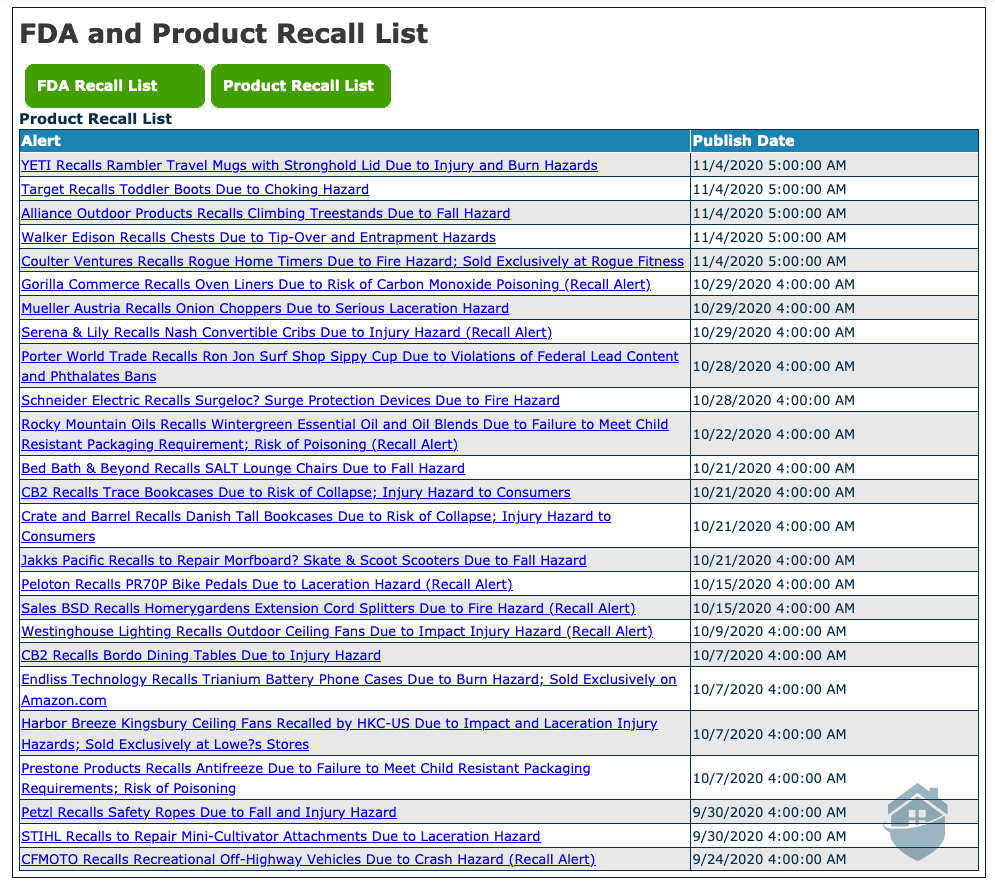Open STIHL Mini-Cultivator Attachments link

pos(280,837)
